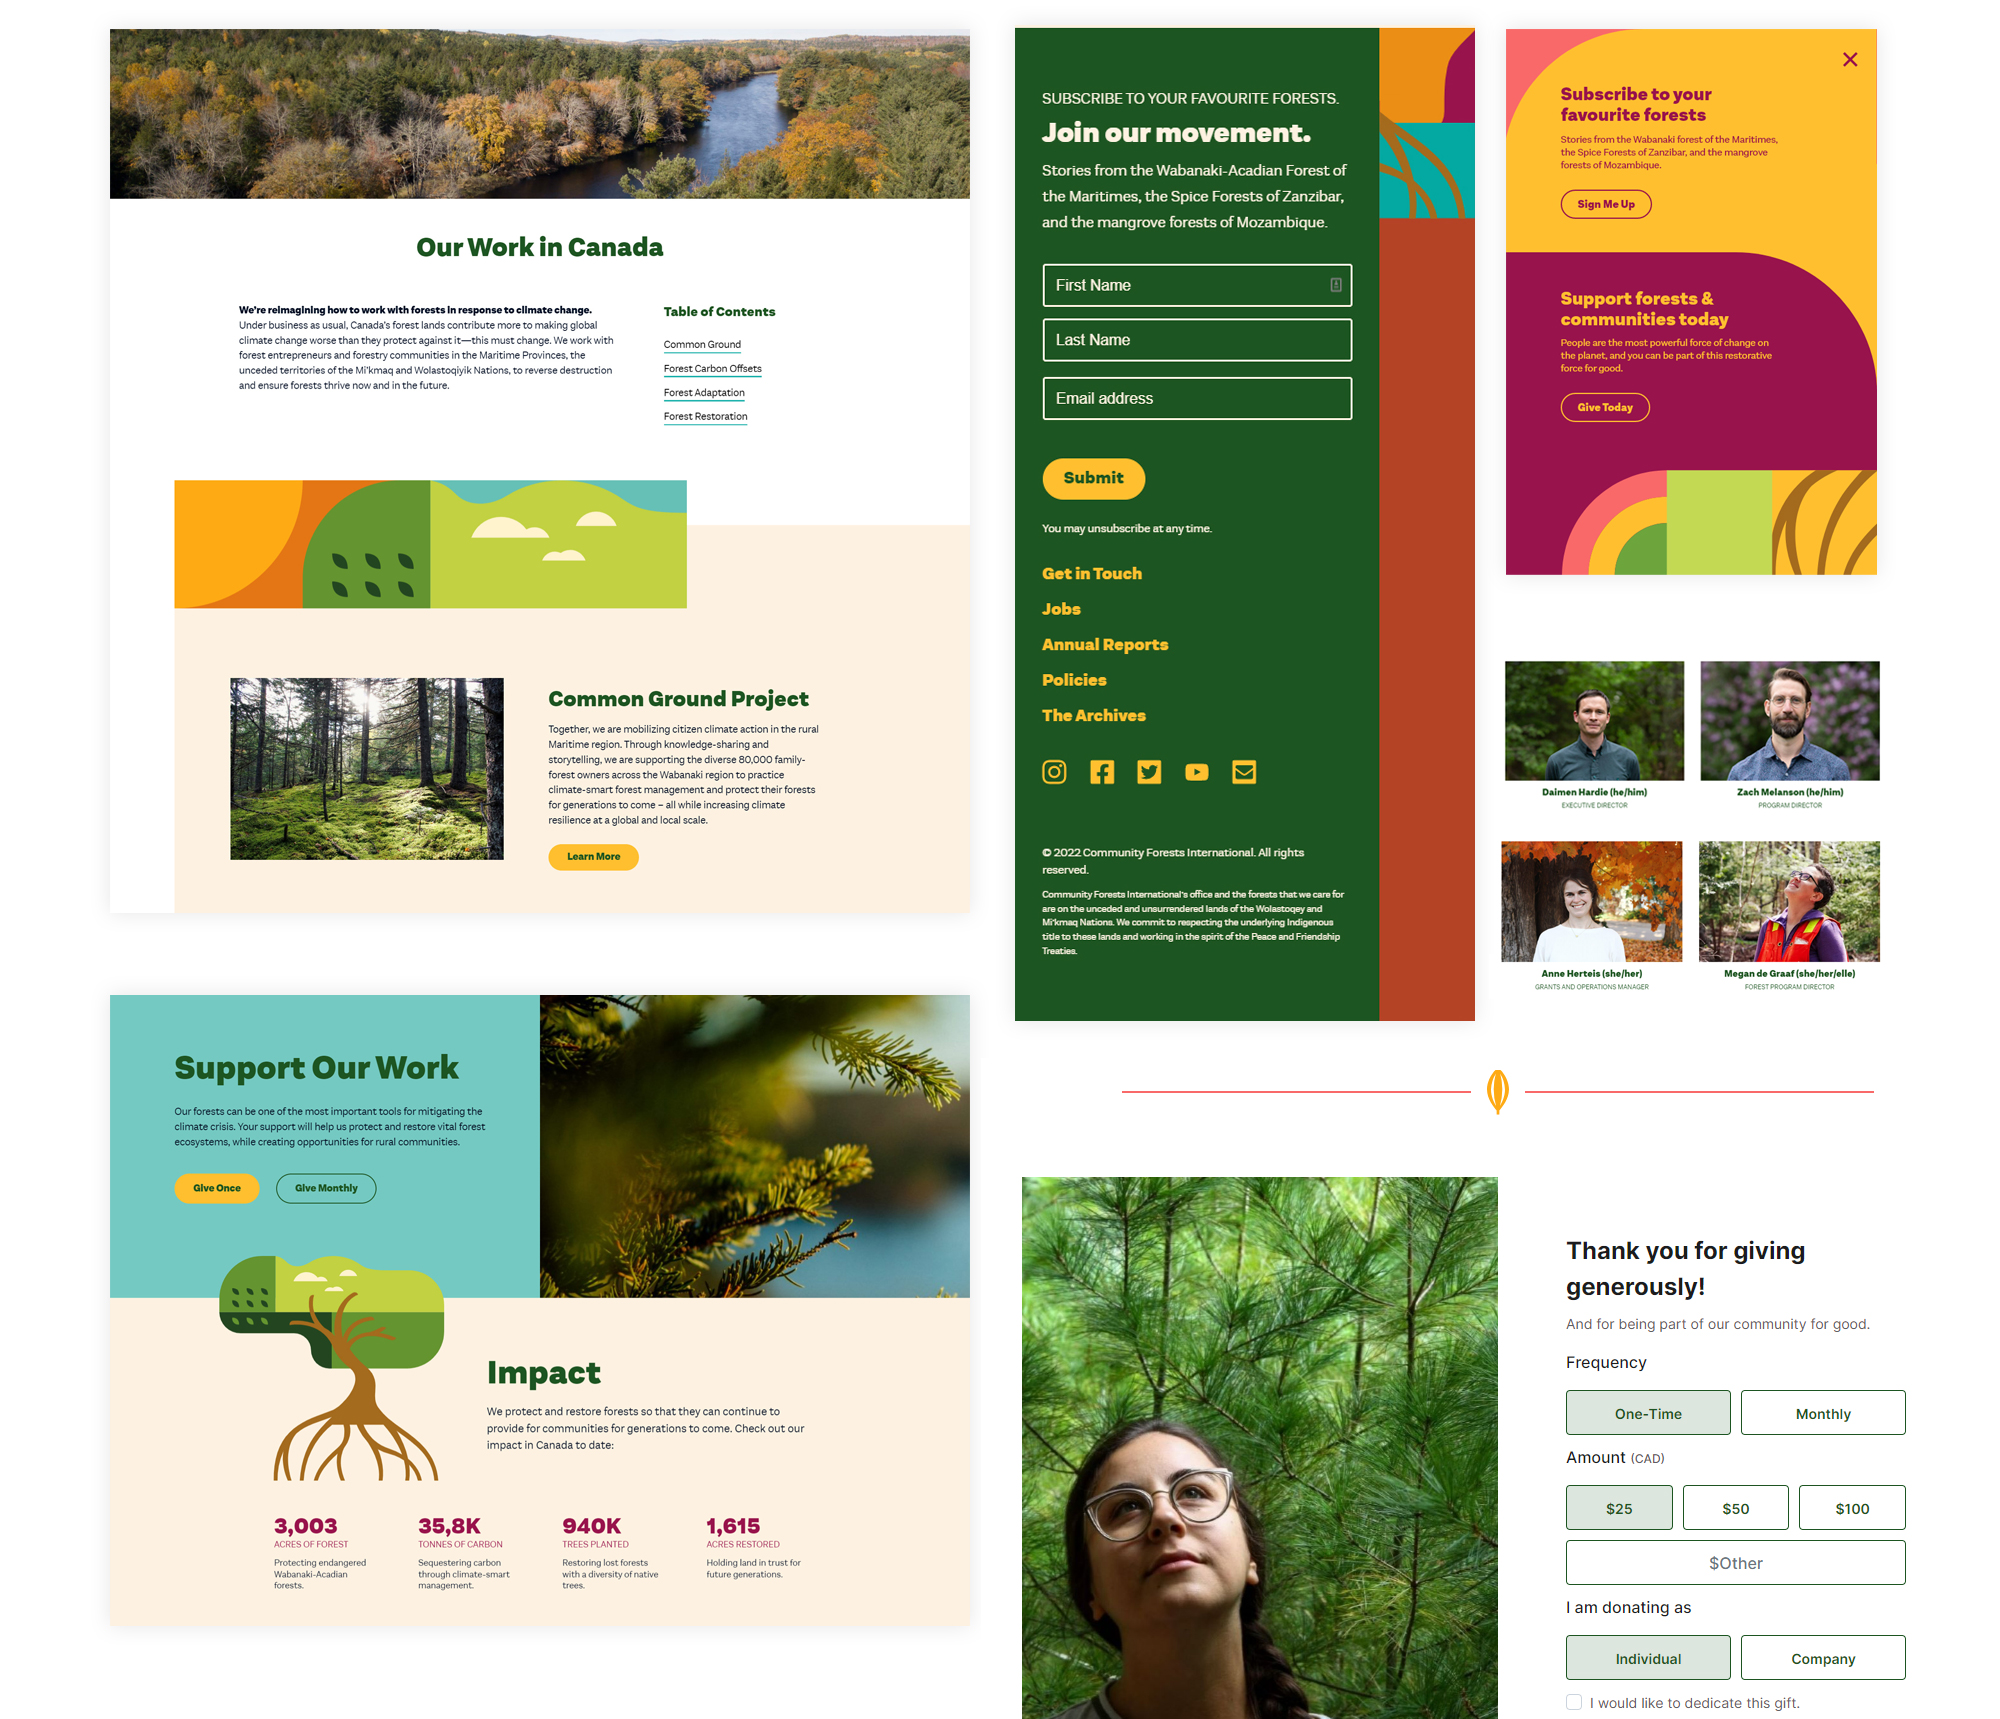Click Megan de Graaf's staff photo
Image resolution: width=2000 pixels, height=1719 pixels.
click(1790, 901)
